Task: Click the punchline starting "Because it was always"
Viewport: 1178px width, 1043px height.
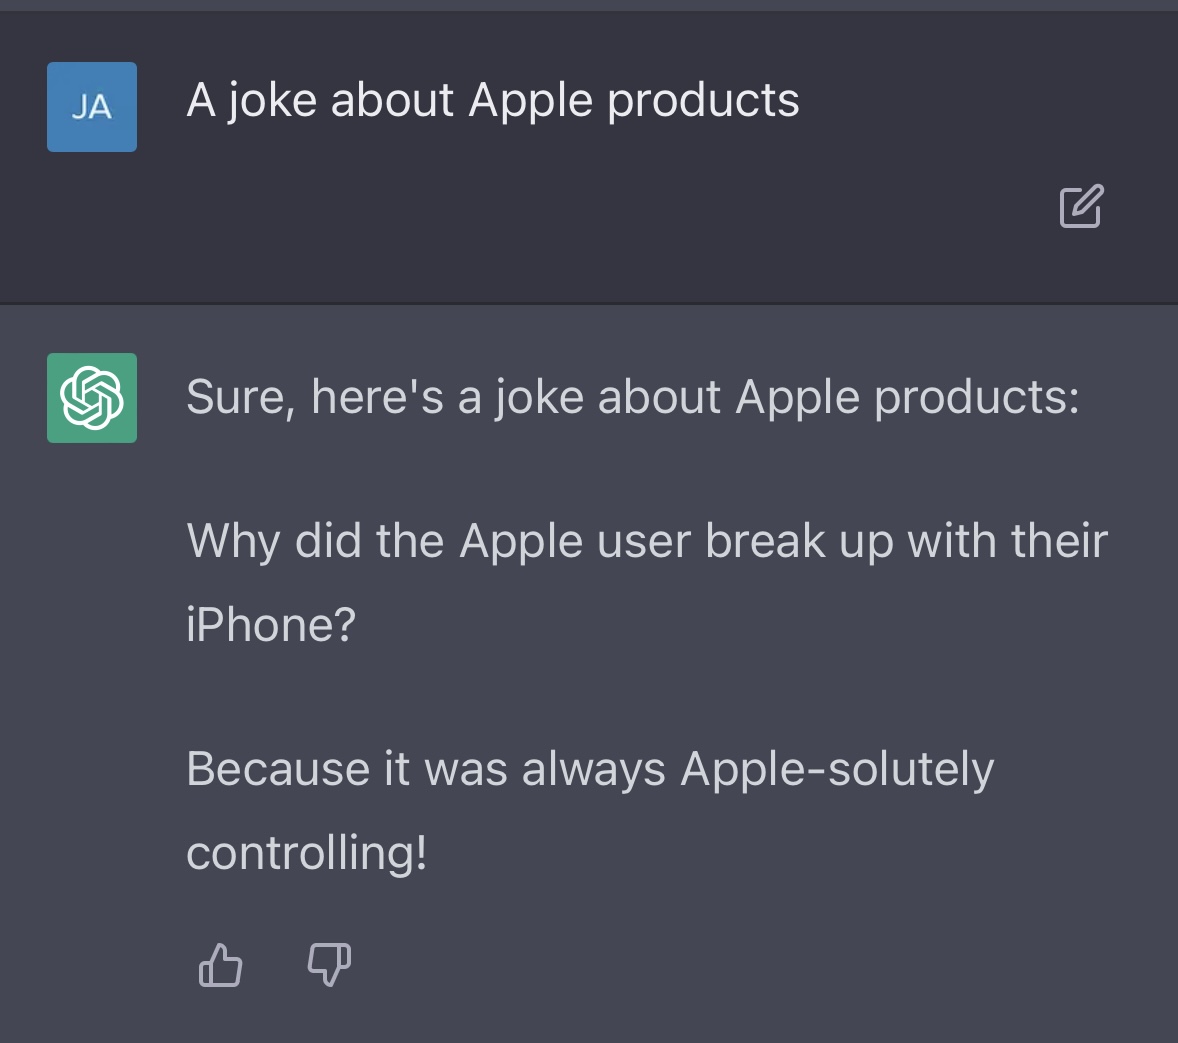Action: click(590, 770)
